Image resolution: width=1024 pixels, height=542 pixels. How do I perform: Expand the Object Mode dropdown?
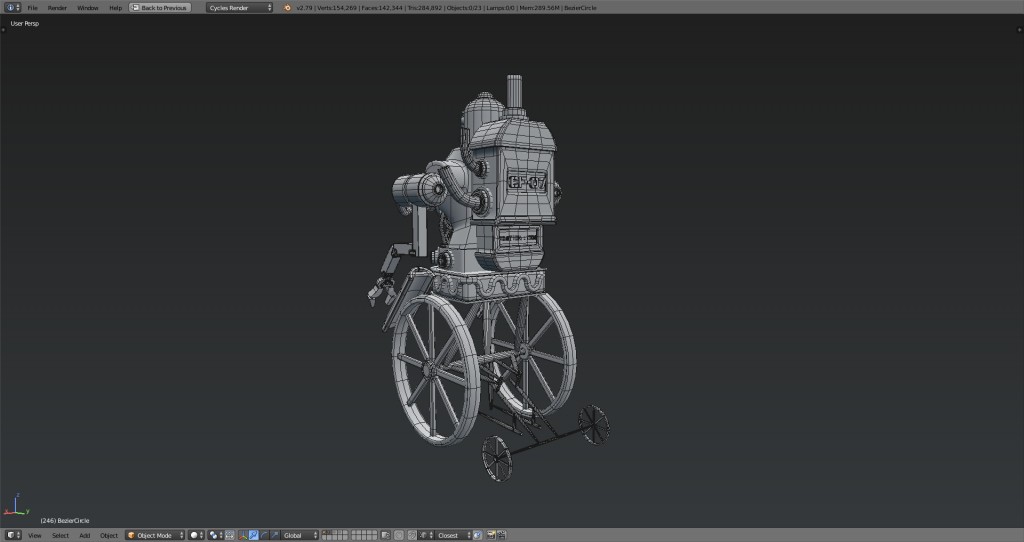(155, 535)
